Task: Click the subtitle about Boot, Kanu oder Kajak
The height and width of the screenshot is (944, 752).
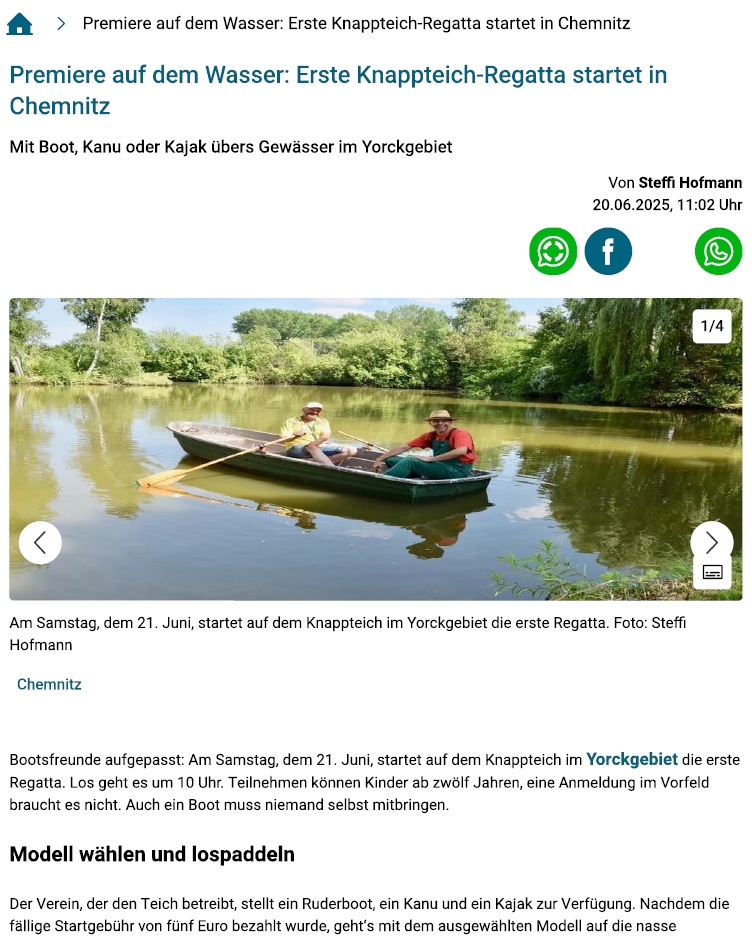Action: pos(231,147)
